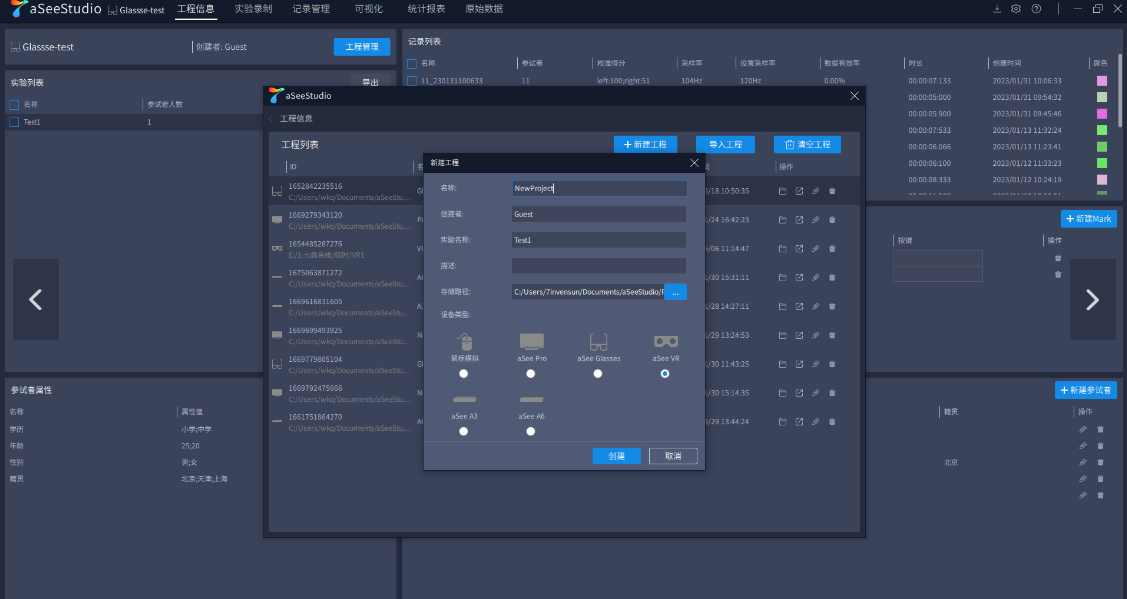Open the help question-mark icon
The width and height of the screenshot is (1127, 599).
(1036, 9)
